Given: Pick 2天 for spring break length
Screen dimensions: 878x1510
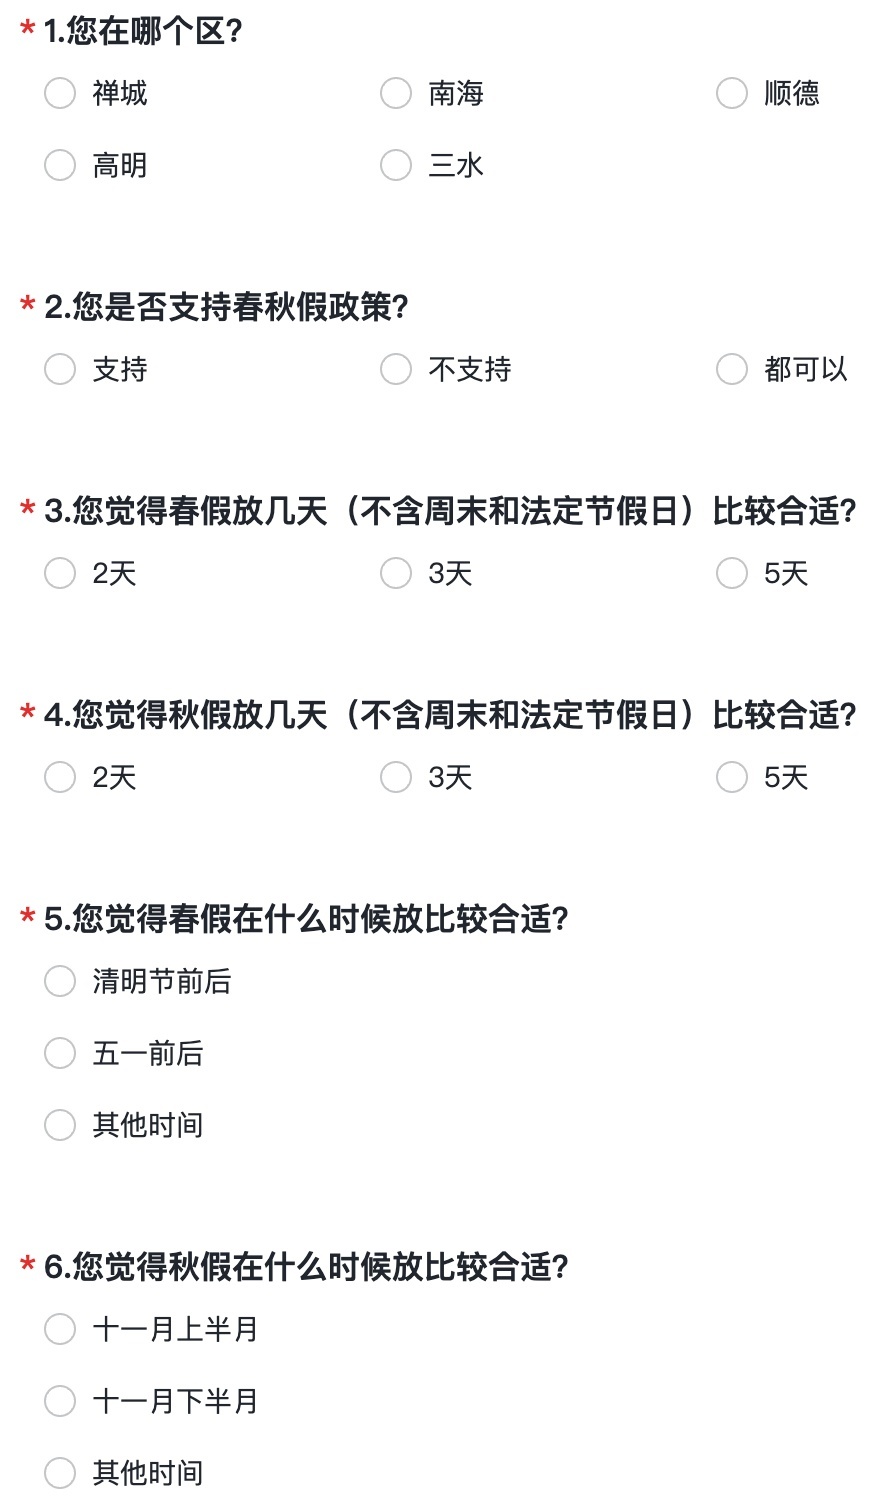Looking at the screenshot, I should [60, 574].
